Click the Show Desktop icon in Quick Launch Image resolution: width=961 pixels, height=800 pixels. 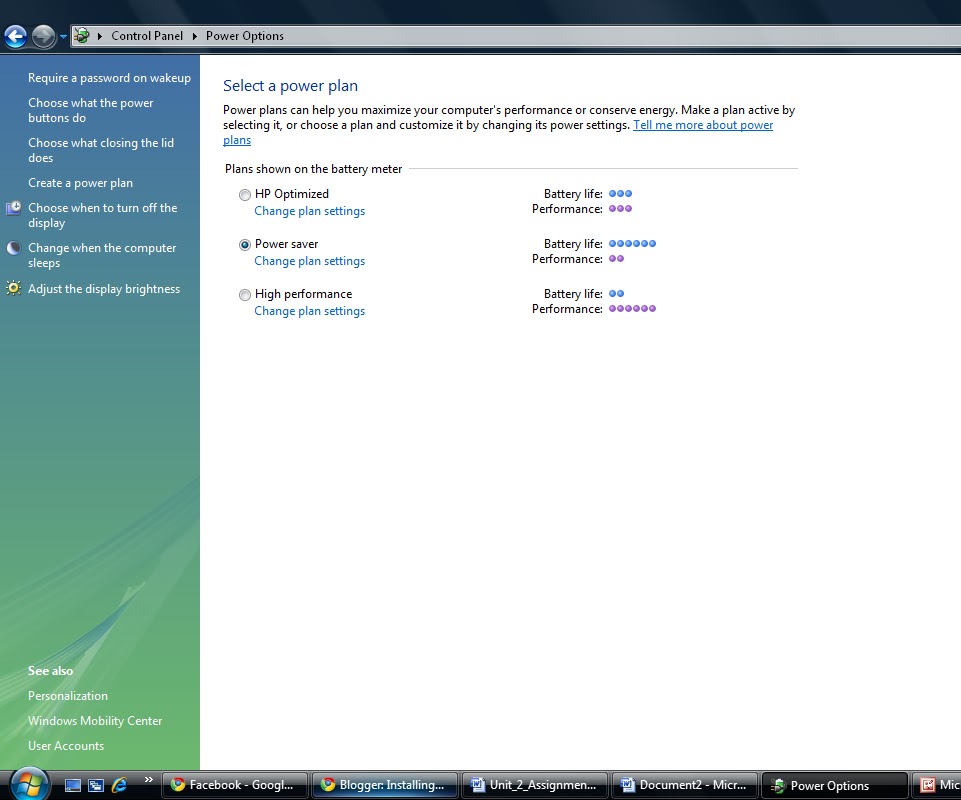click(72, 785)
